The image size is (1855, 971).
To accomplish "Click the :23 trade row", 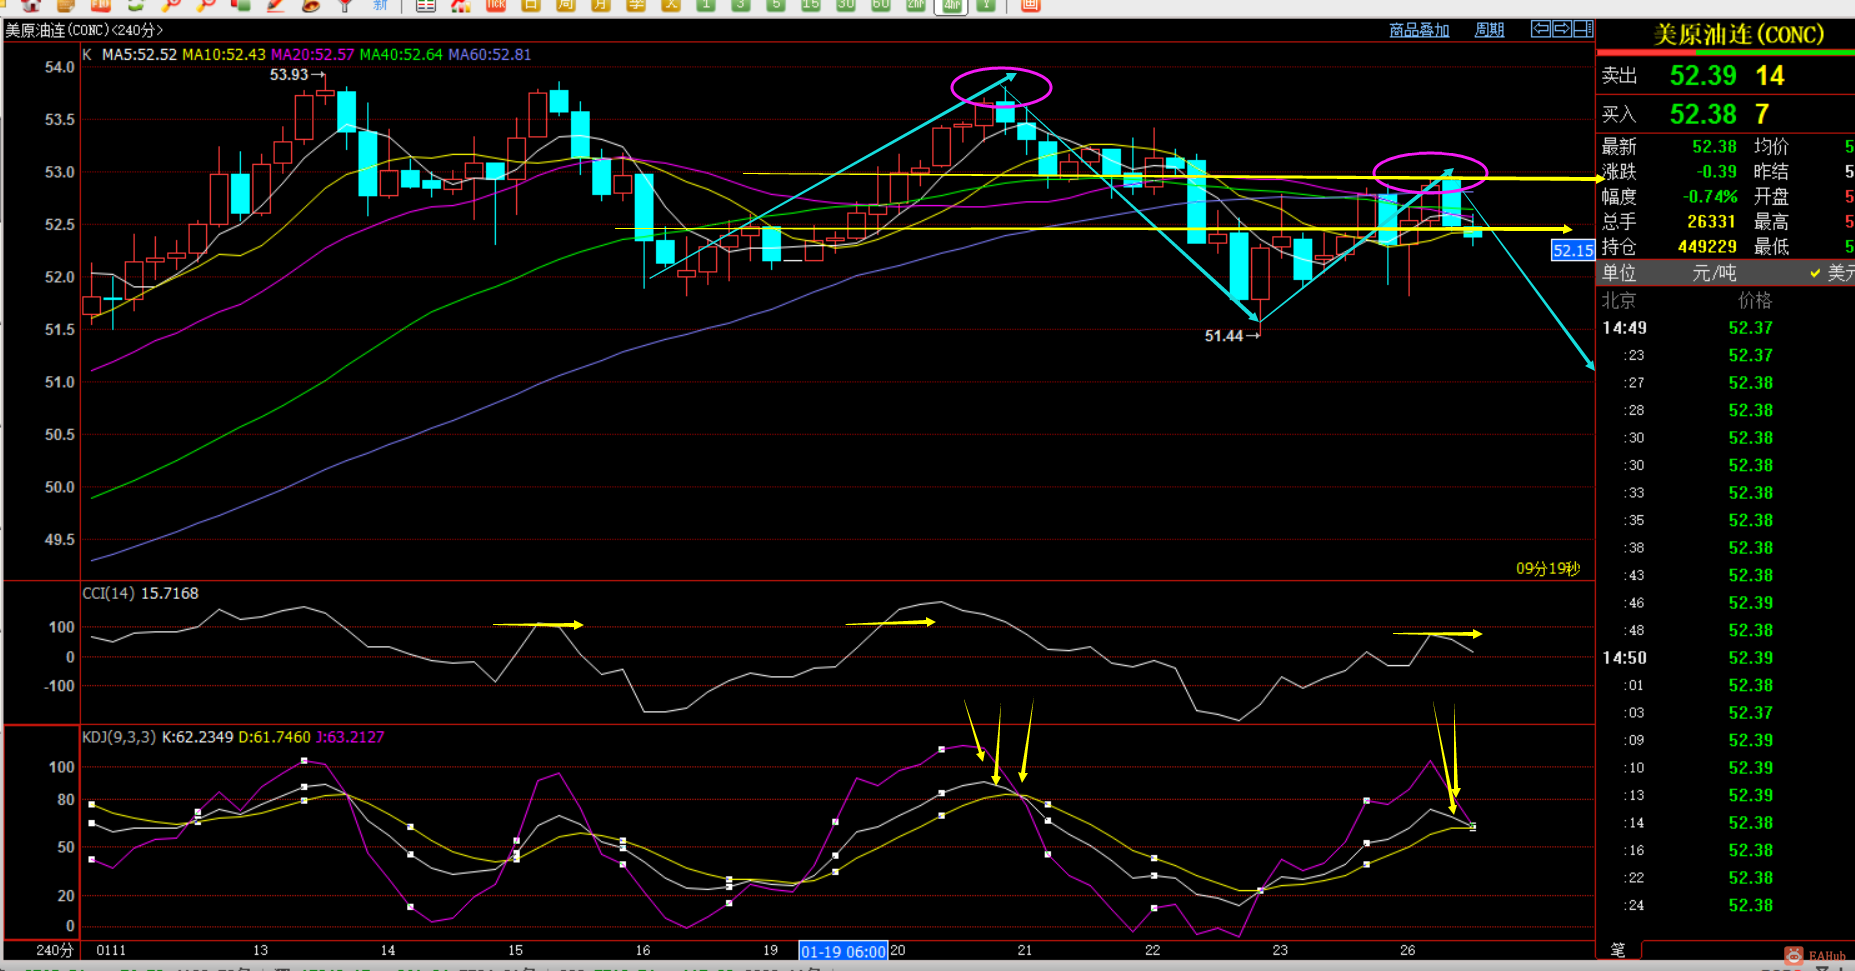I will click(1725, 356).
